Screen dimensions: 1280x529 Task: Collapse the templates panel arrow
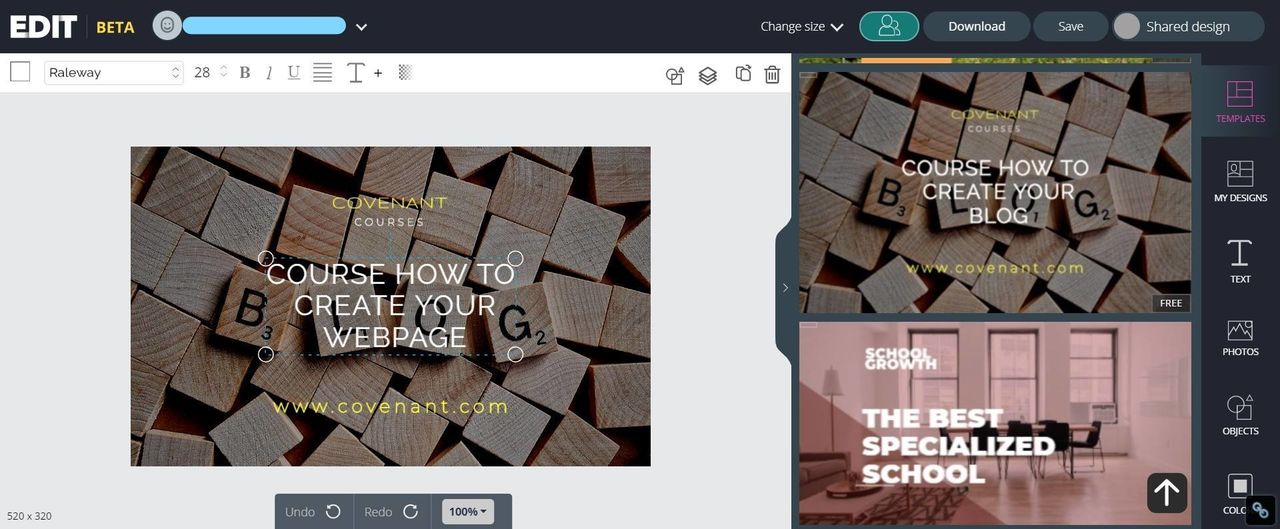click(x=785, y=288)
